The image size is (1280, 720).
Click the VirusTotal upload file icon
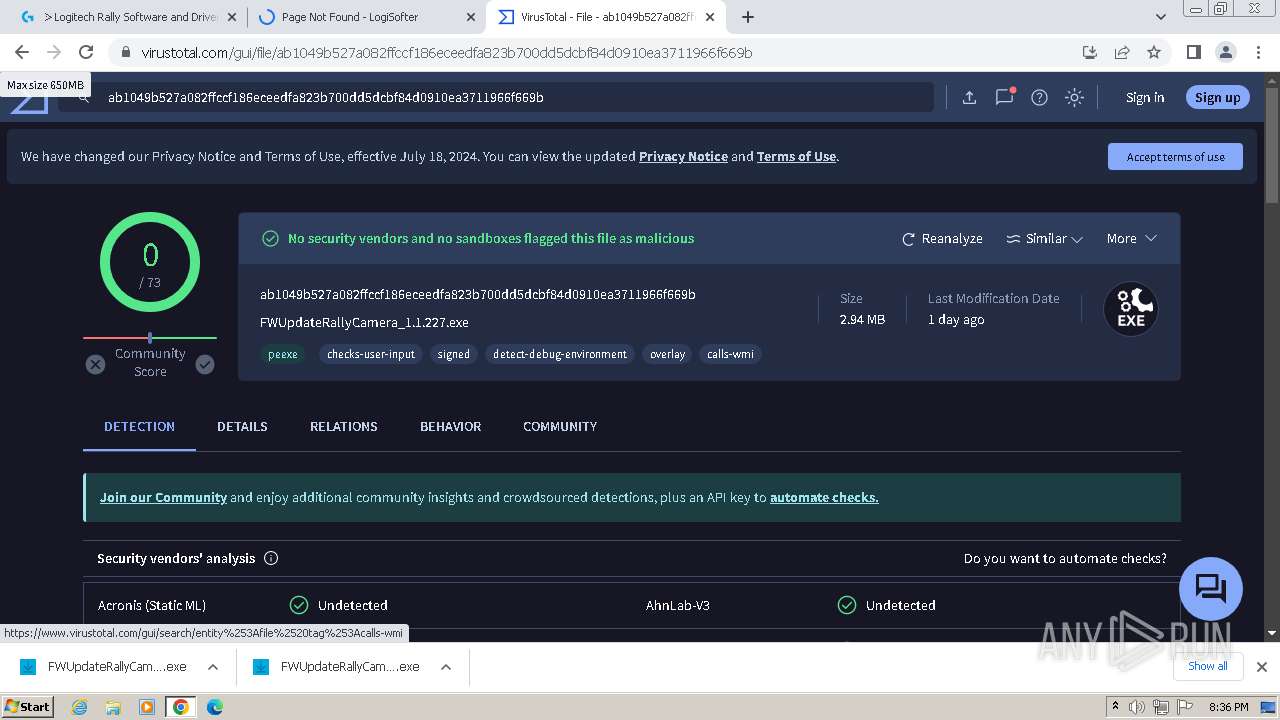(x=969, y=97)
